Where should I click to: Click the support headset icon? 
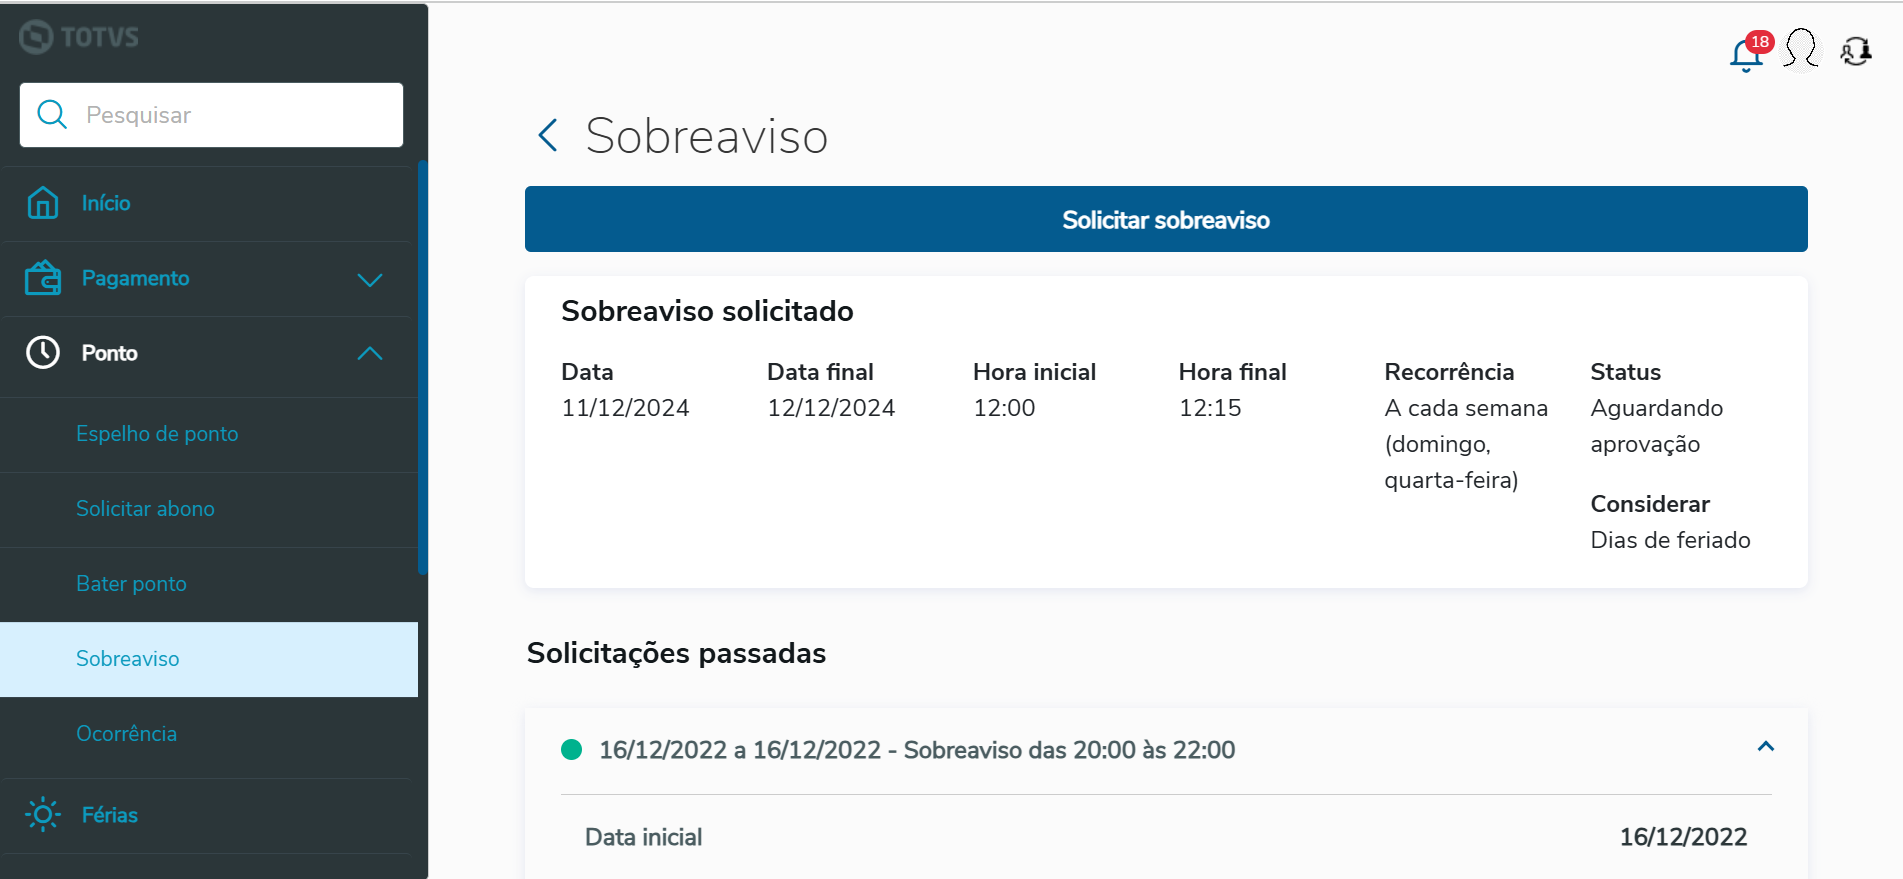pyautogui.click(x=1856, y=50)
